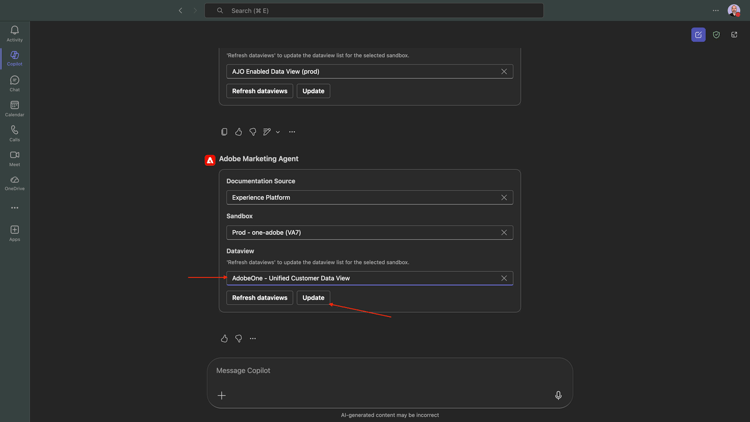Open the Prod - one-adobe (VA7) sandbox dropdown
750x422 pixels.
(370, 233)
